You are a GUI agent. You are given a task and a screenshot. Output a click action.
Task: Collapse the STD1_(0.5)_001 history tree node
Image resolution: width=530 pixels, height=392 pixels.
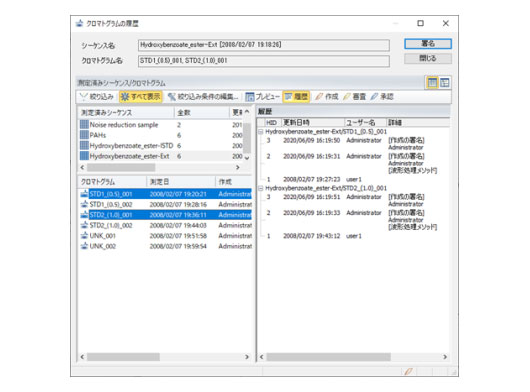[261, 132]
